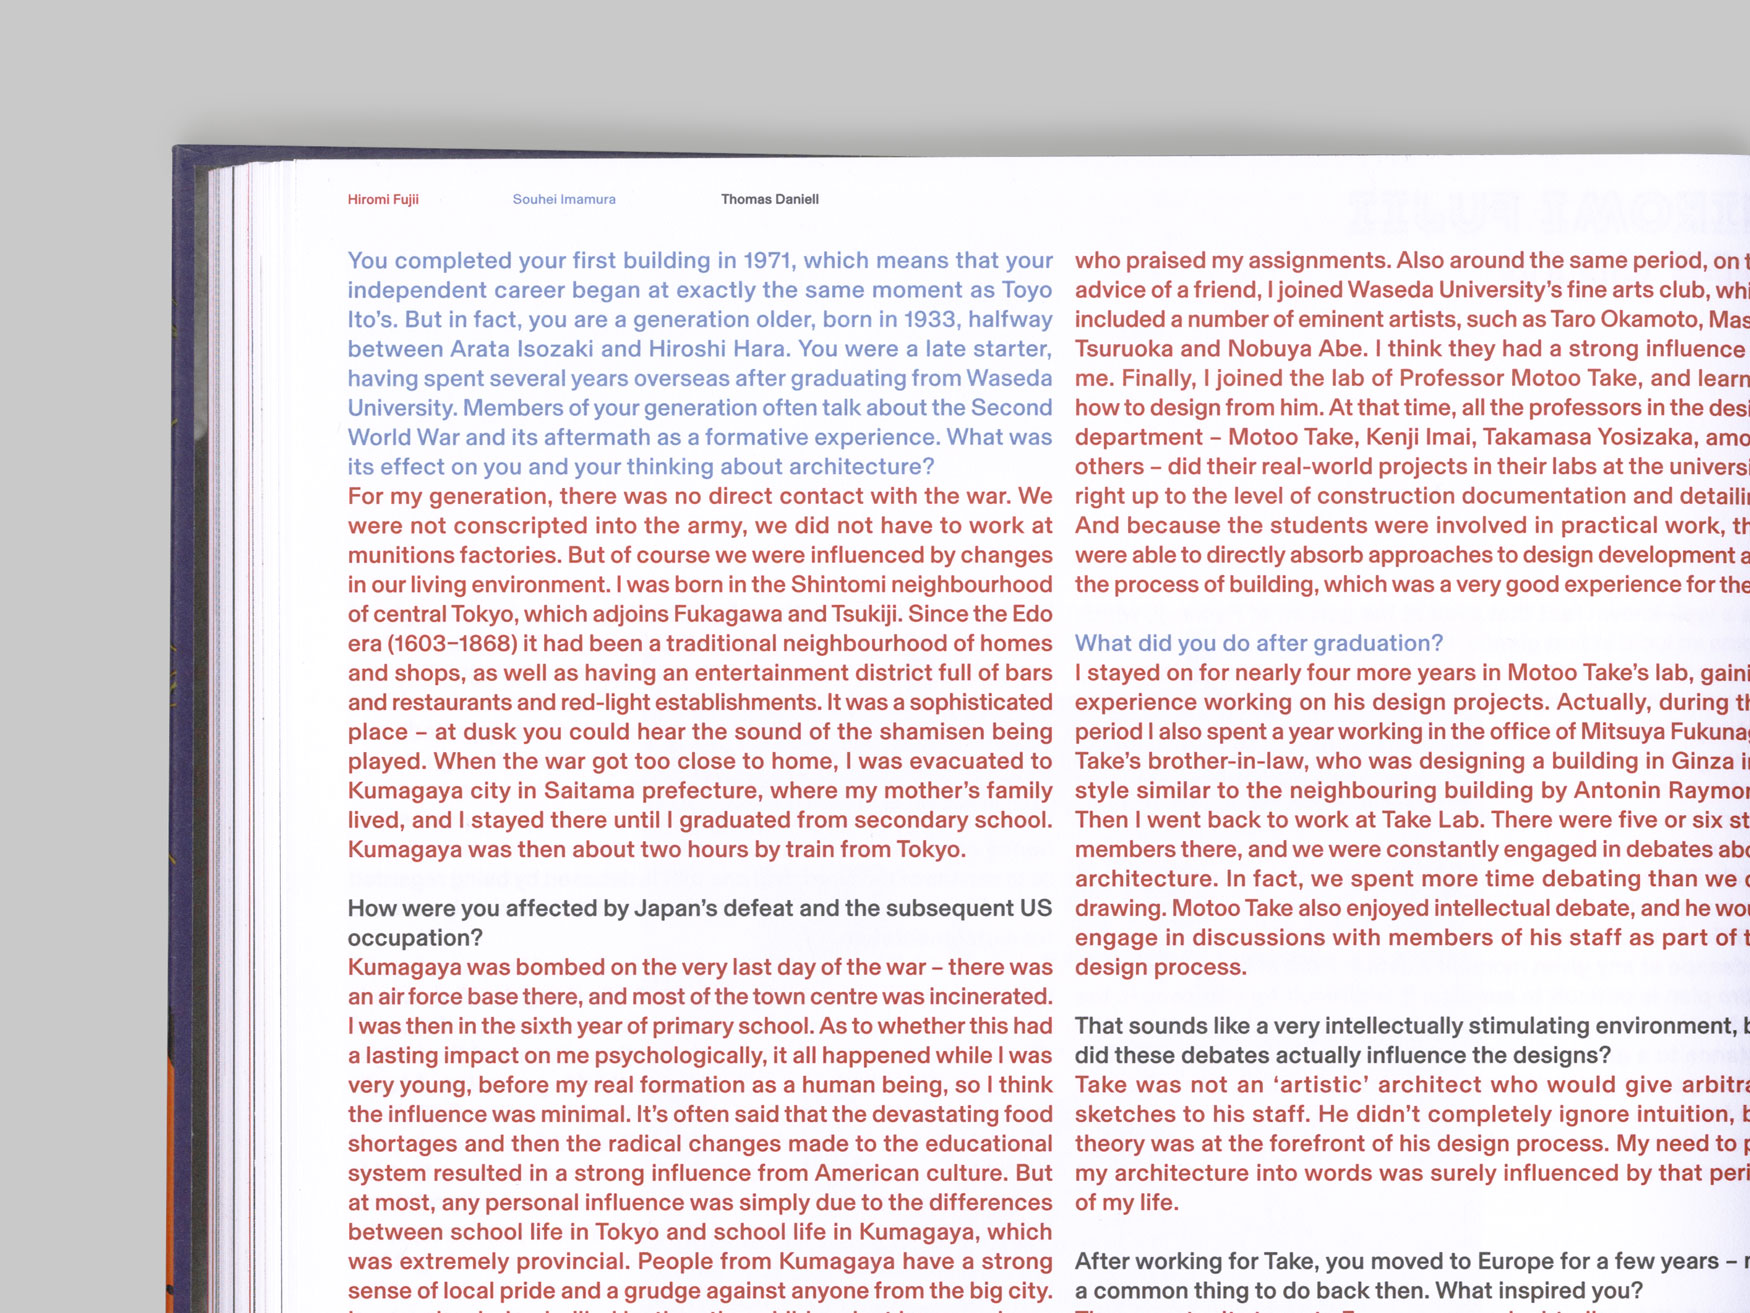The width and height of the screenshot is (1750, 1313).
Task: Click the line starting "For my generation"
Action: pyautogui.click(x=699, y=496)
